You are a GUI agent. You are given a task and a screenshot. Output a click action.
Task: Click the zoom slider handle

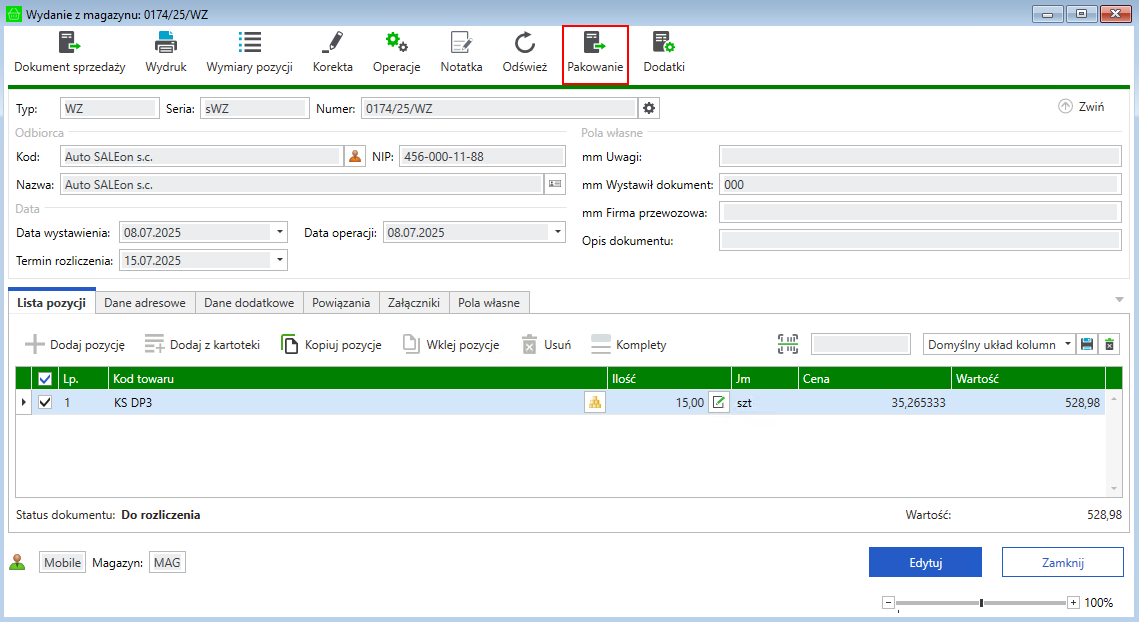pos(981,603)
